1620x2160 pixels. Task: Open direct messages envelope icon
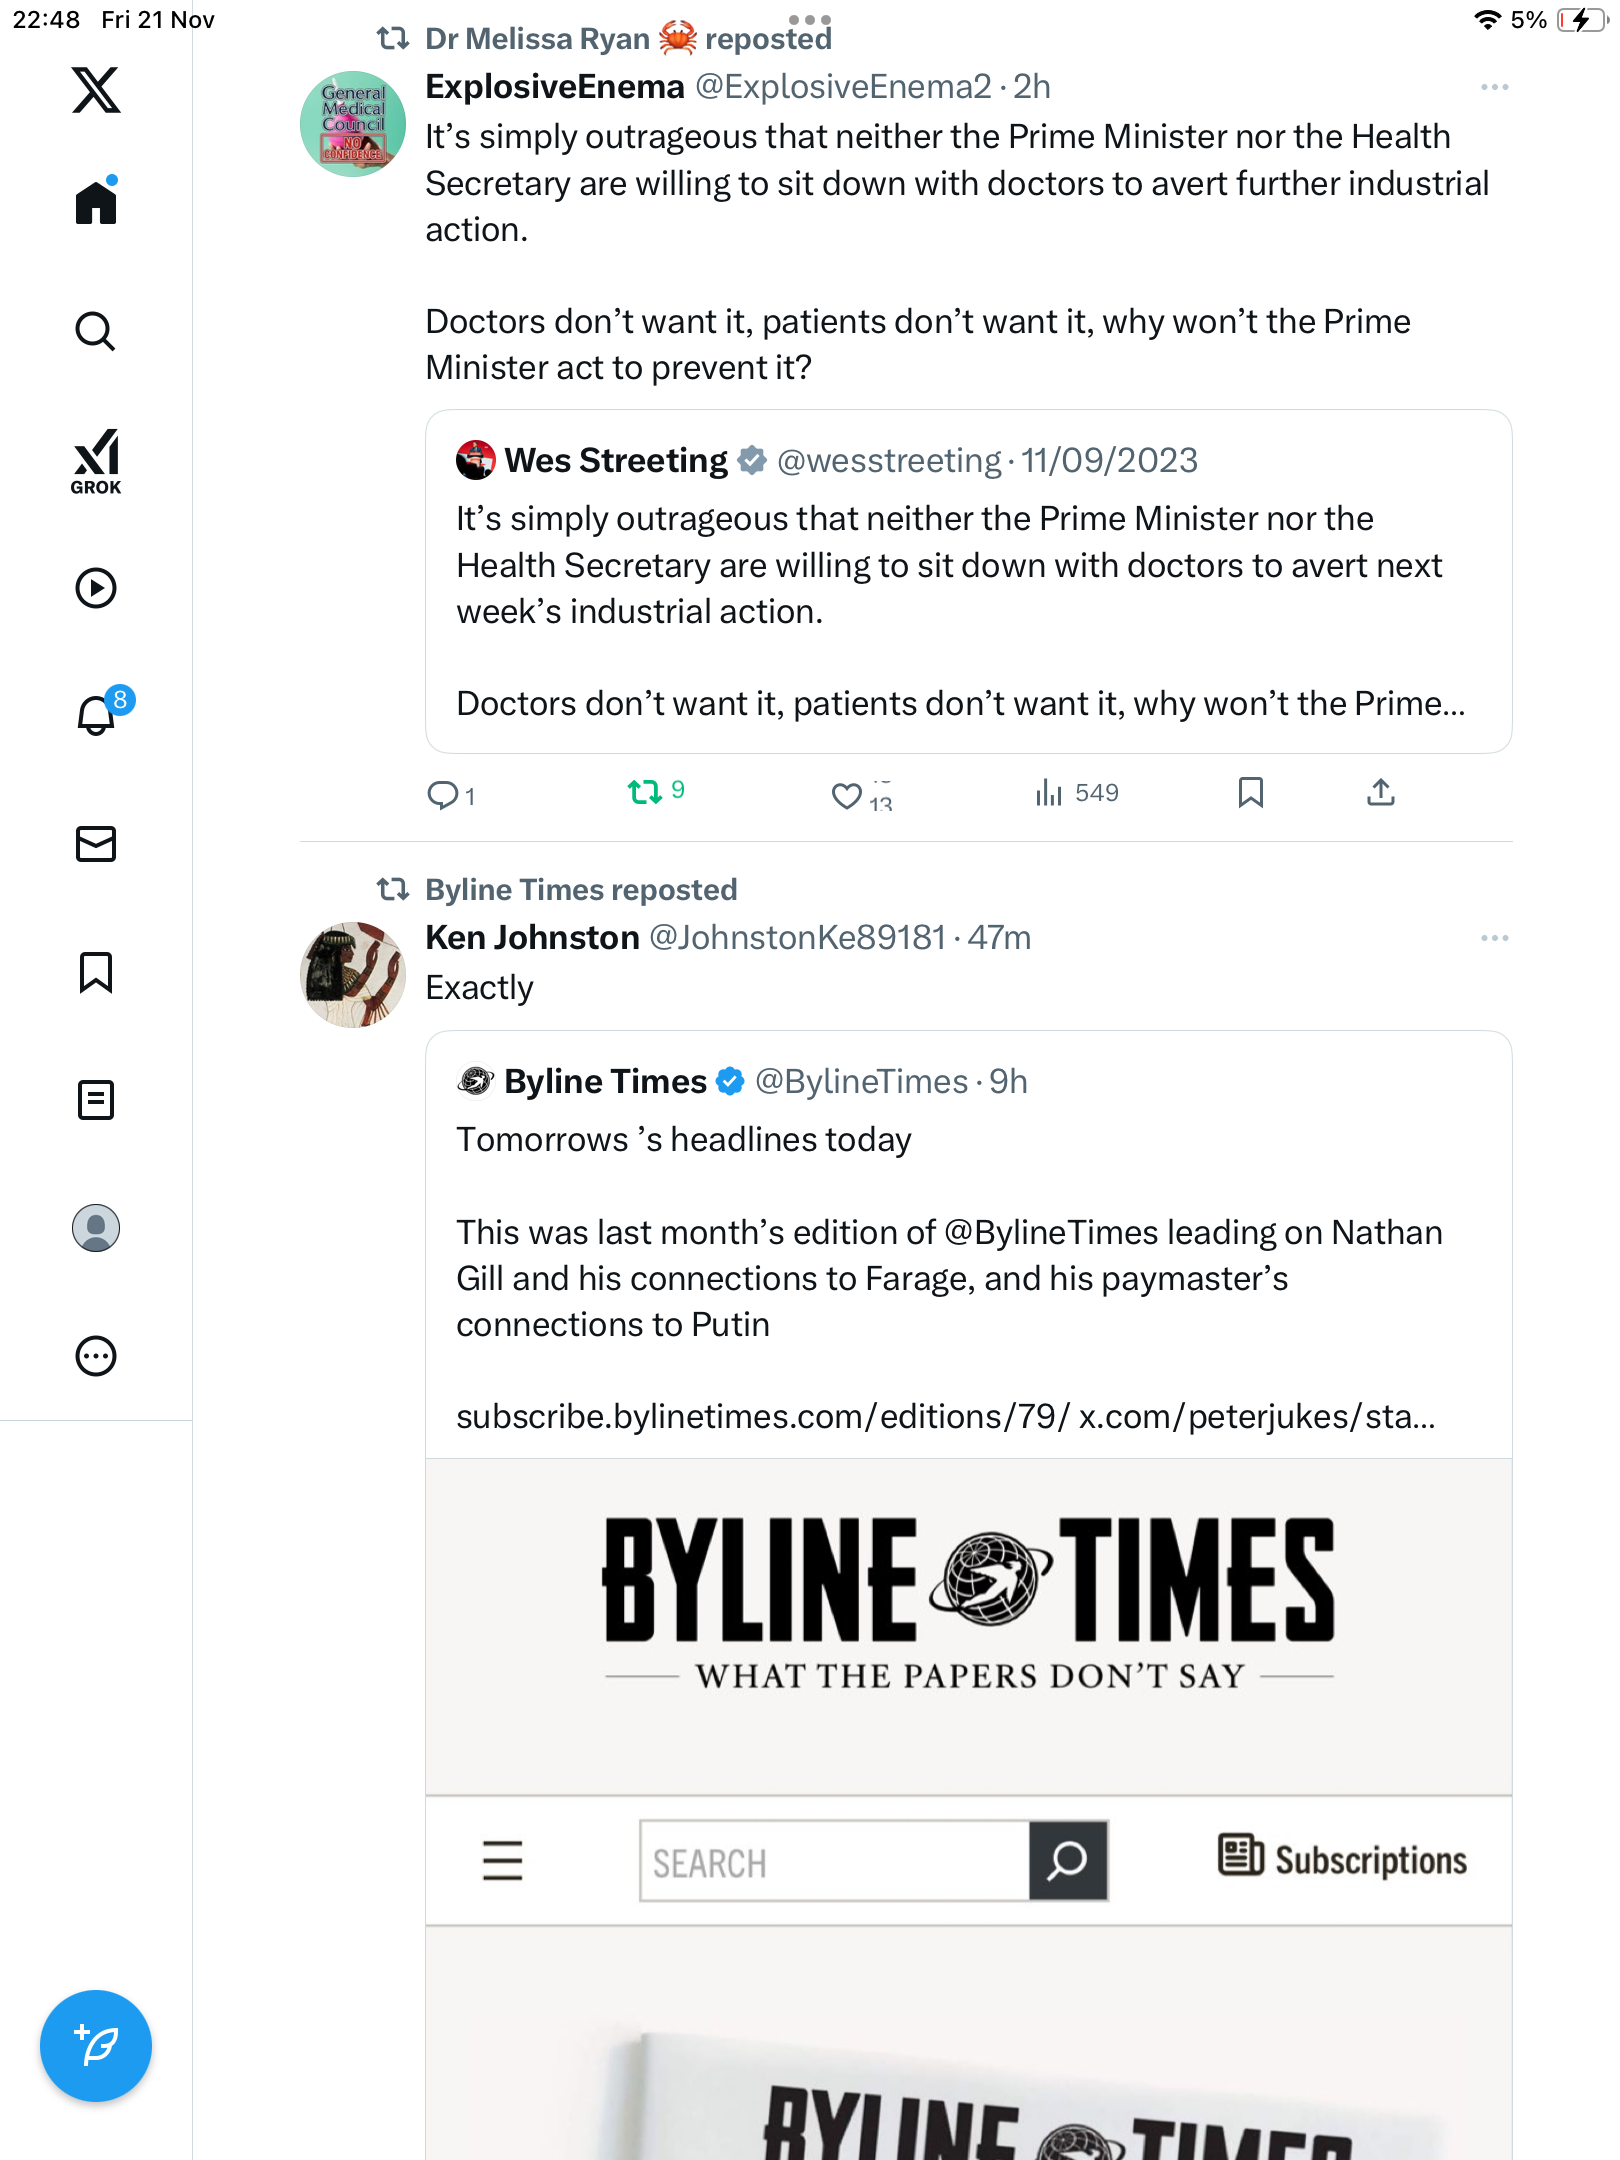click(x=96, y=844)
